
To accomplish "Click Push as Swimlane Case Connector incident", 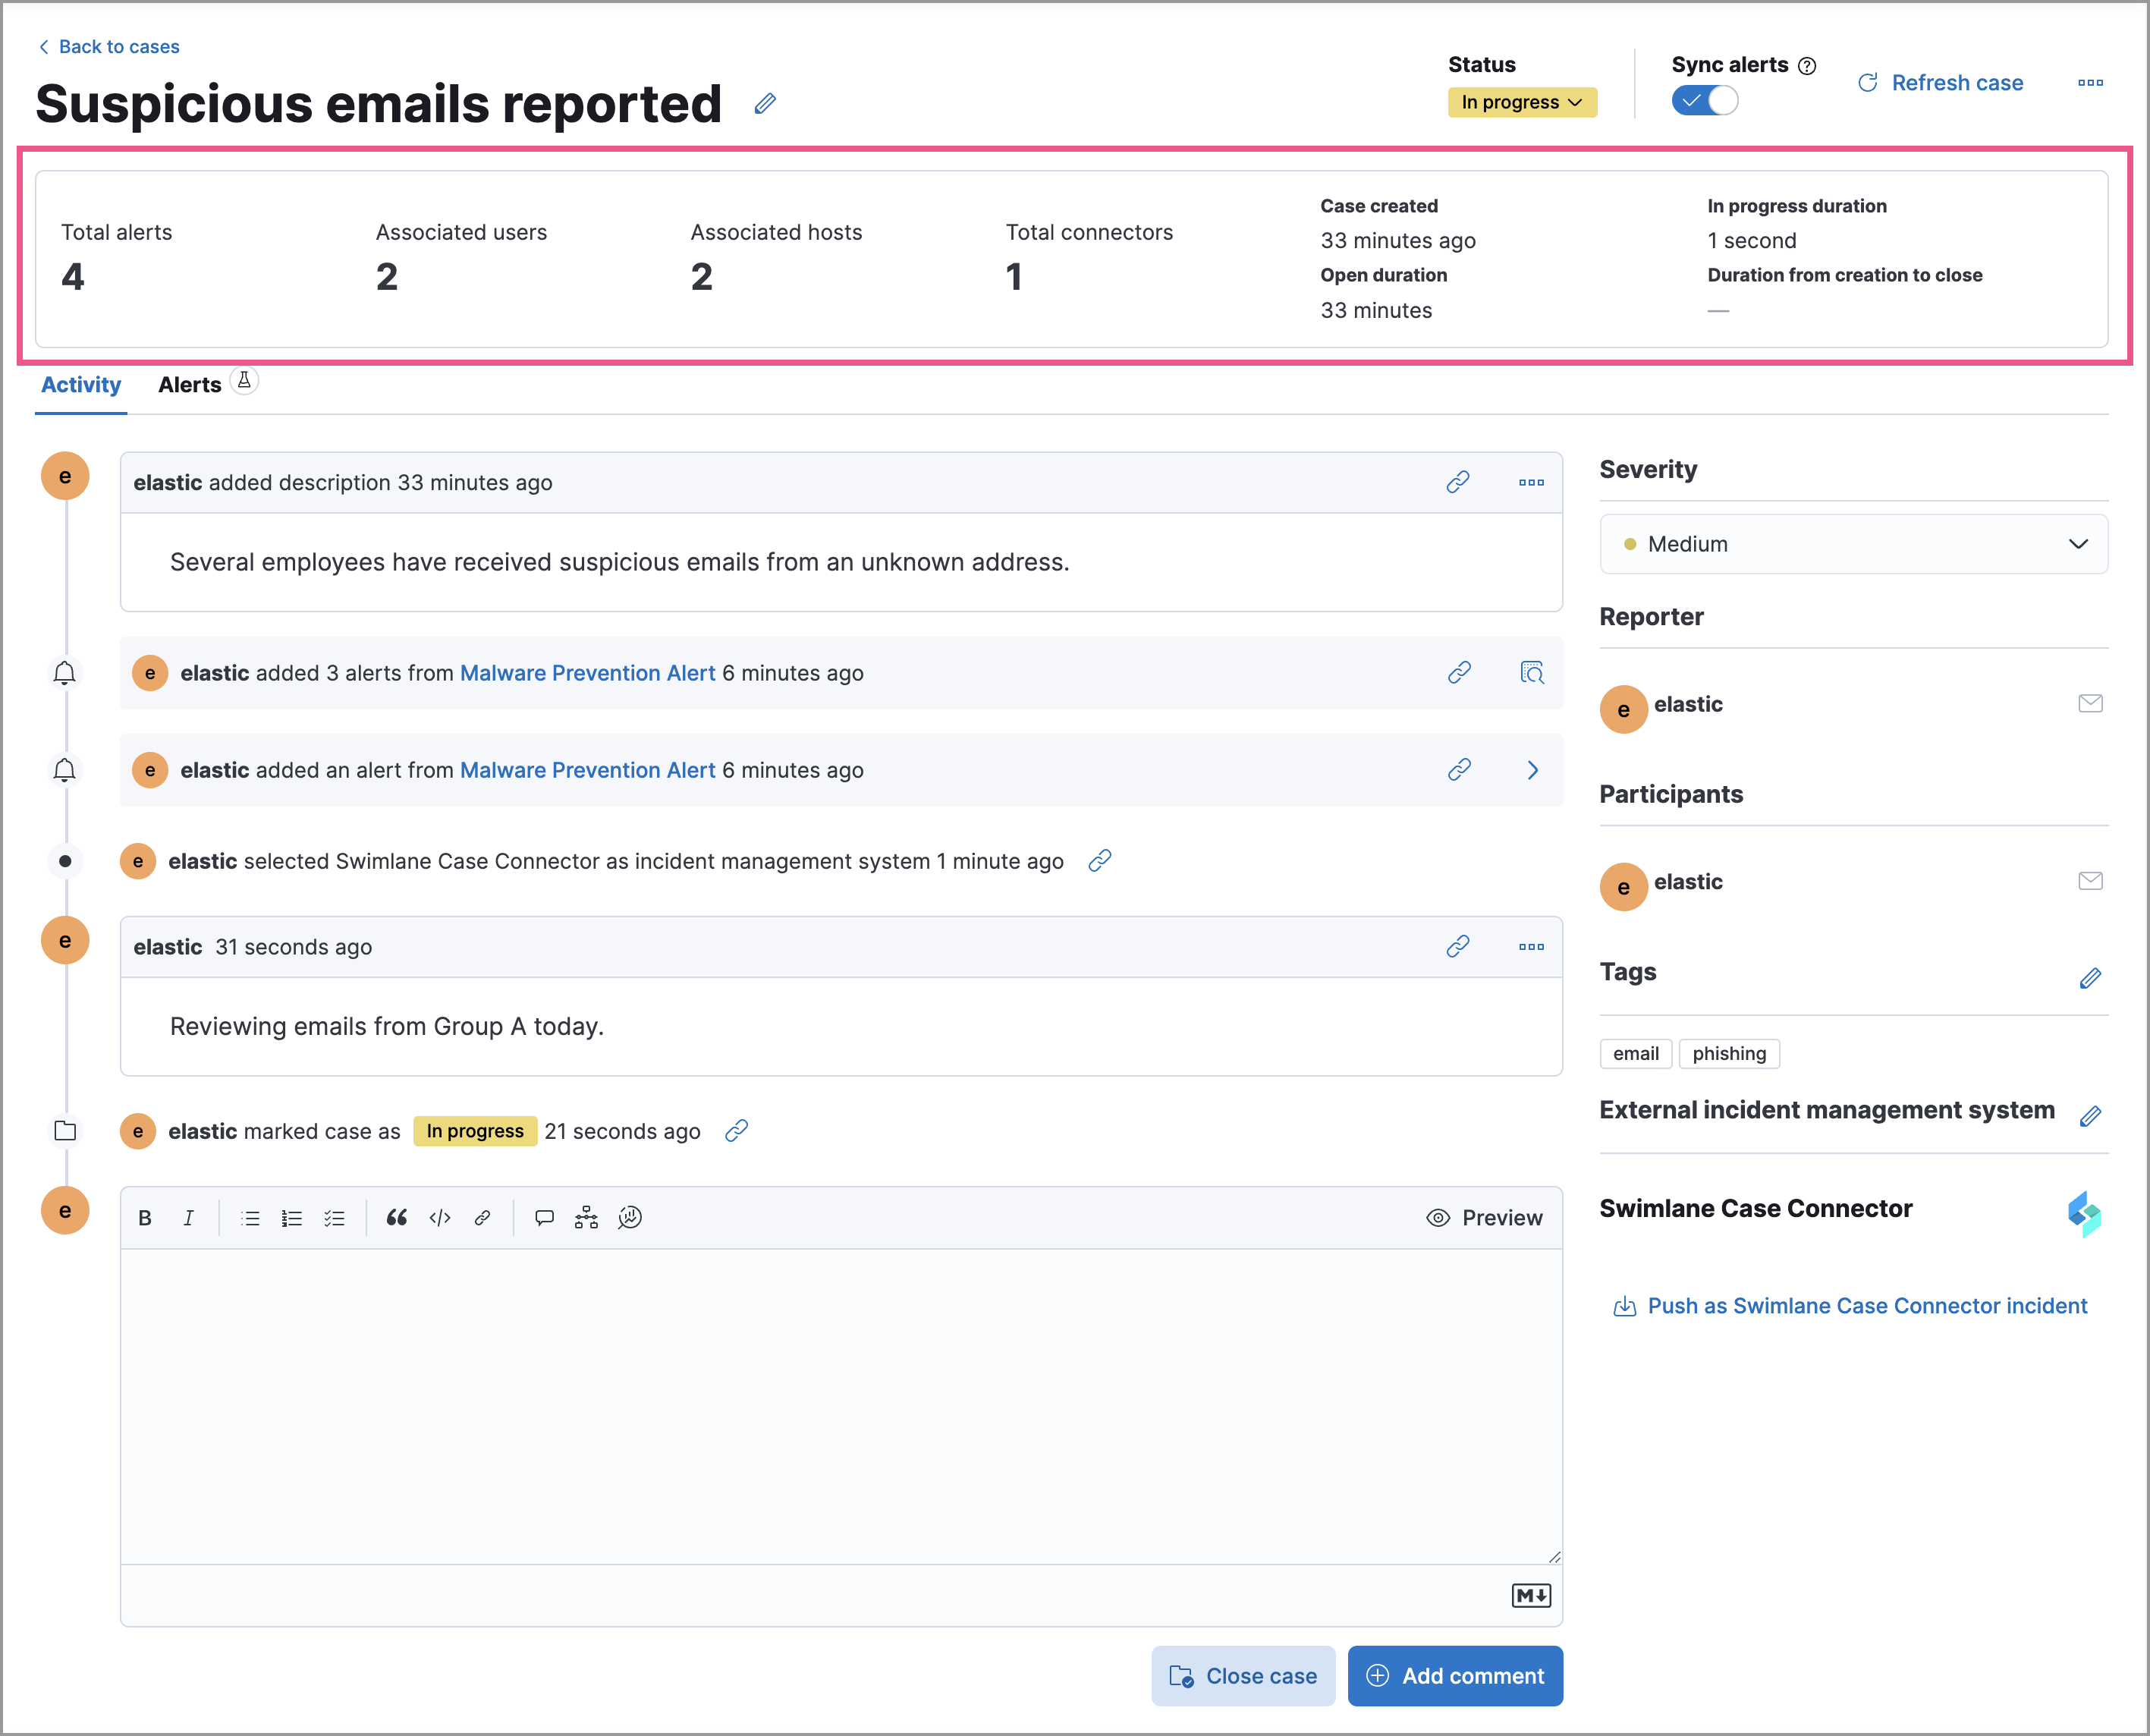I will coord(1866,1306).
